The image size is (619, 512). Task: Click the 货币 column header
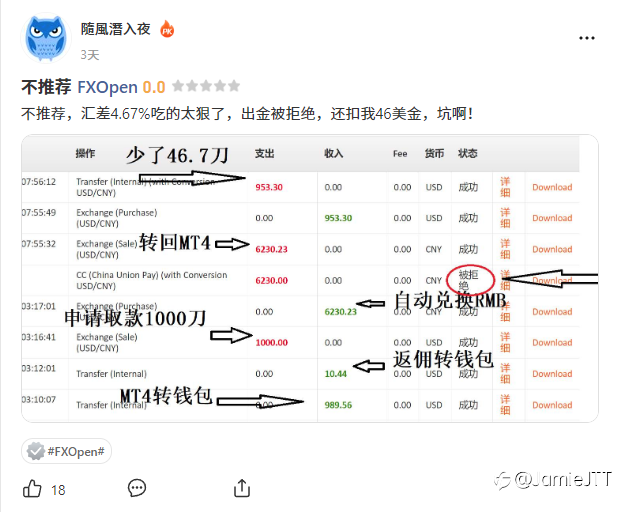click(x=434, y=153)
